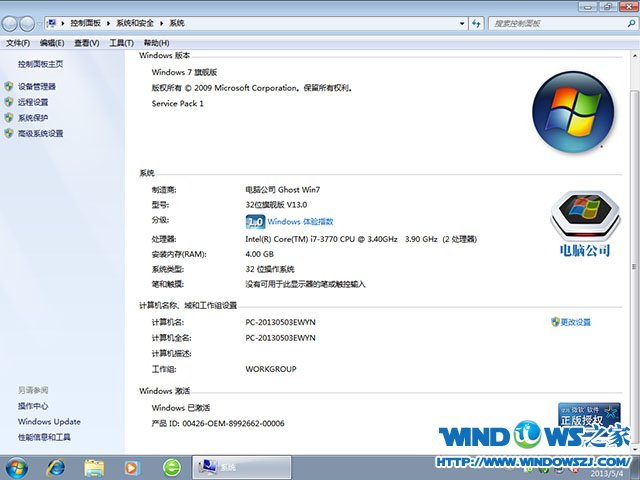Open 系统保护 link
640x480 pixels.
[x=33, y=118]
